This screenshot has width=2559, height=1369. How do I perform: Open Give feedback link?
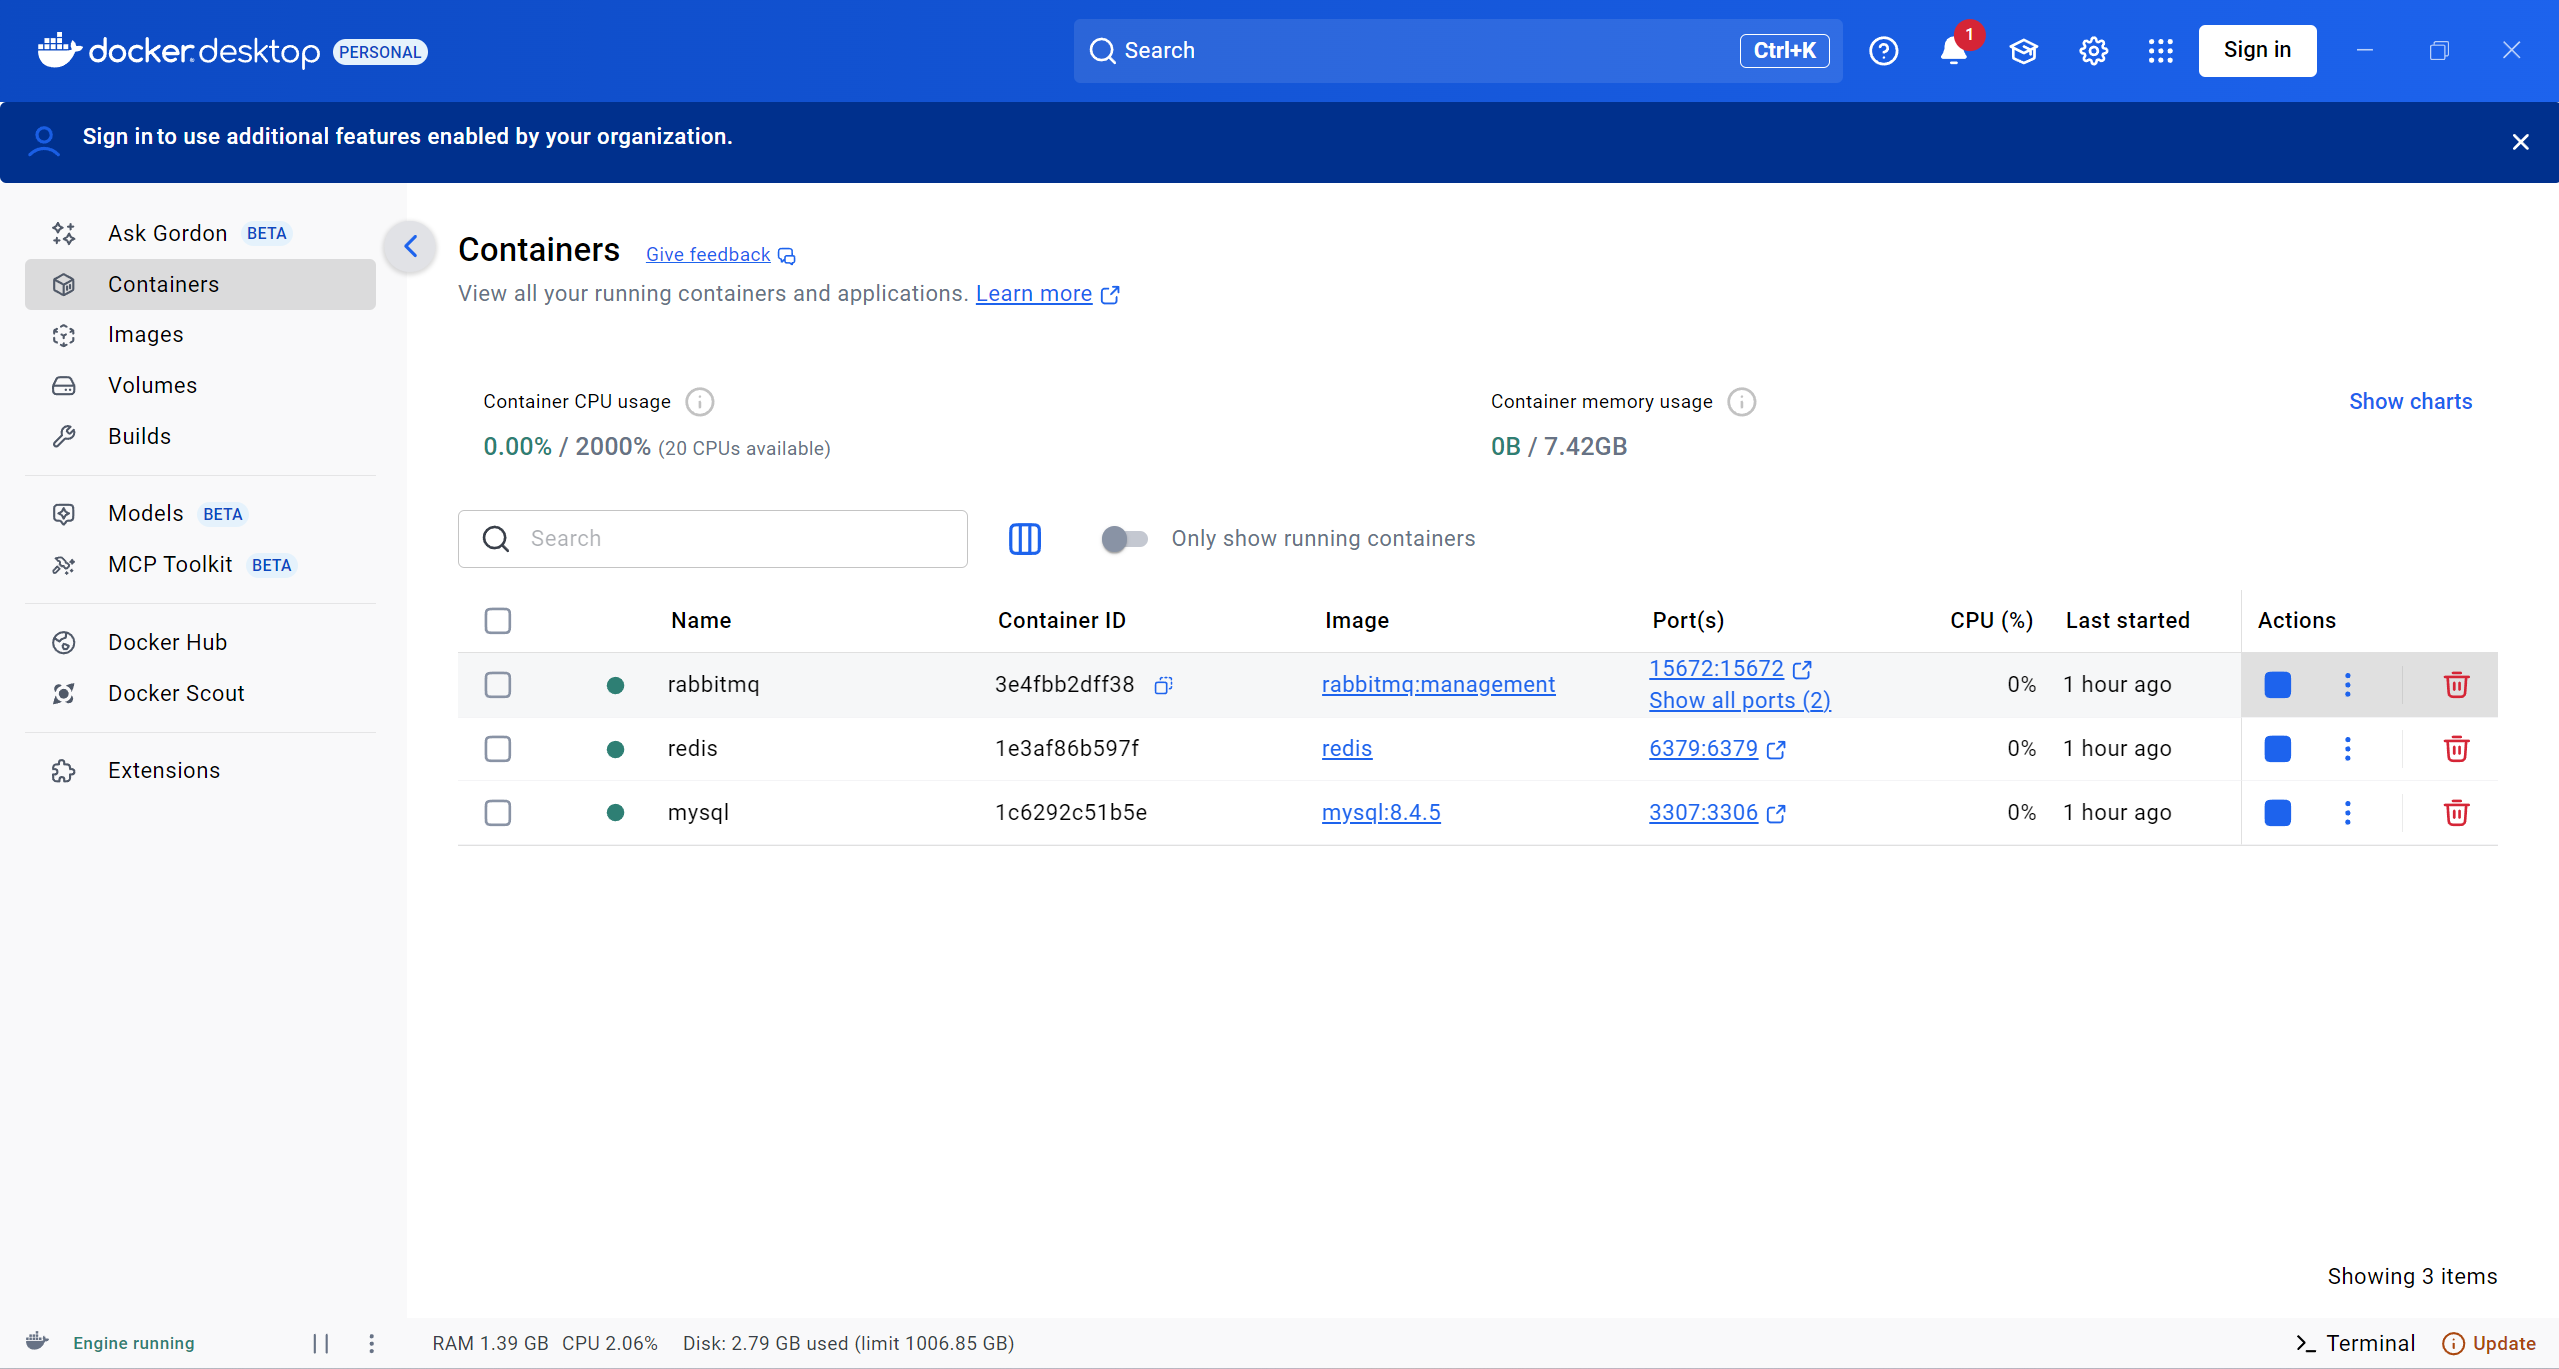[720, 255]
